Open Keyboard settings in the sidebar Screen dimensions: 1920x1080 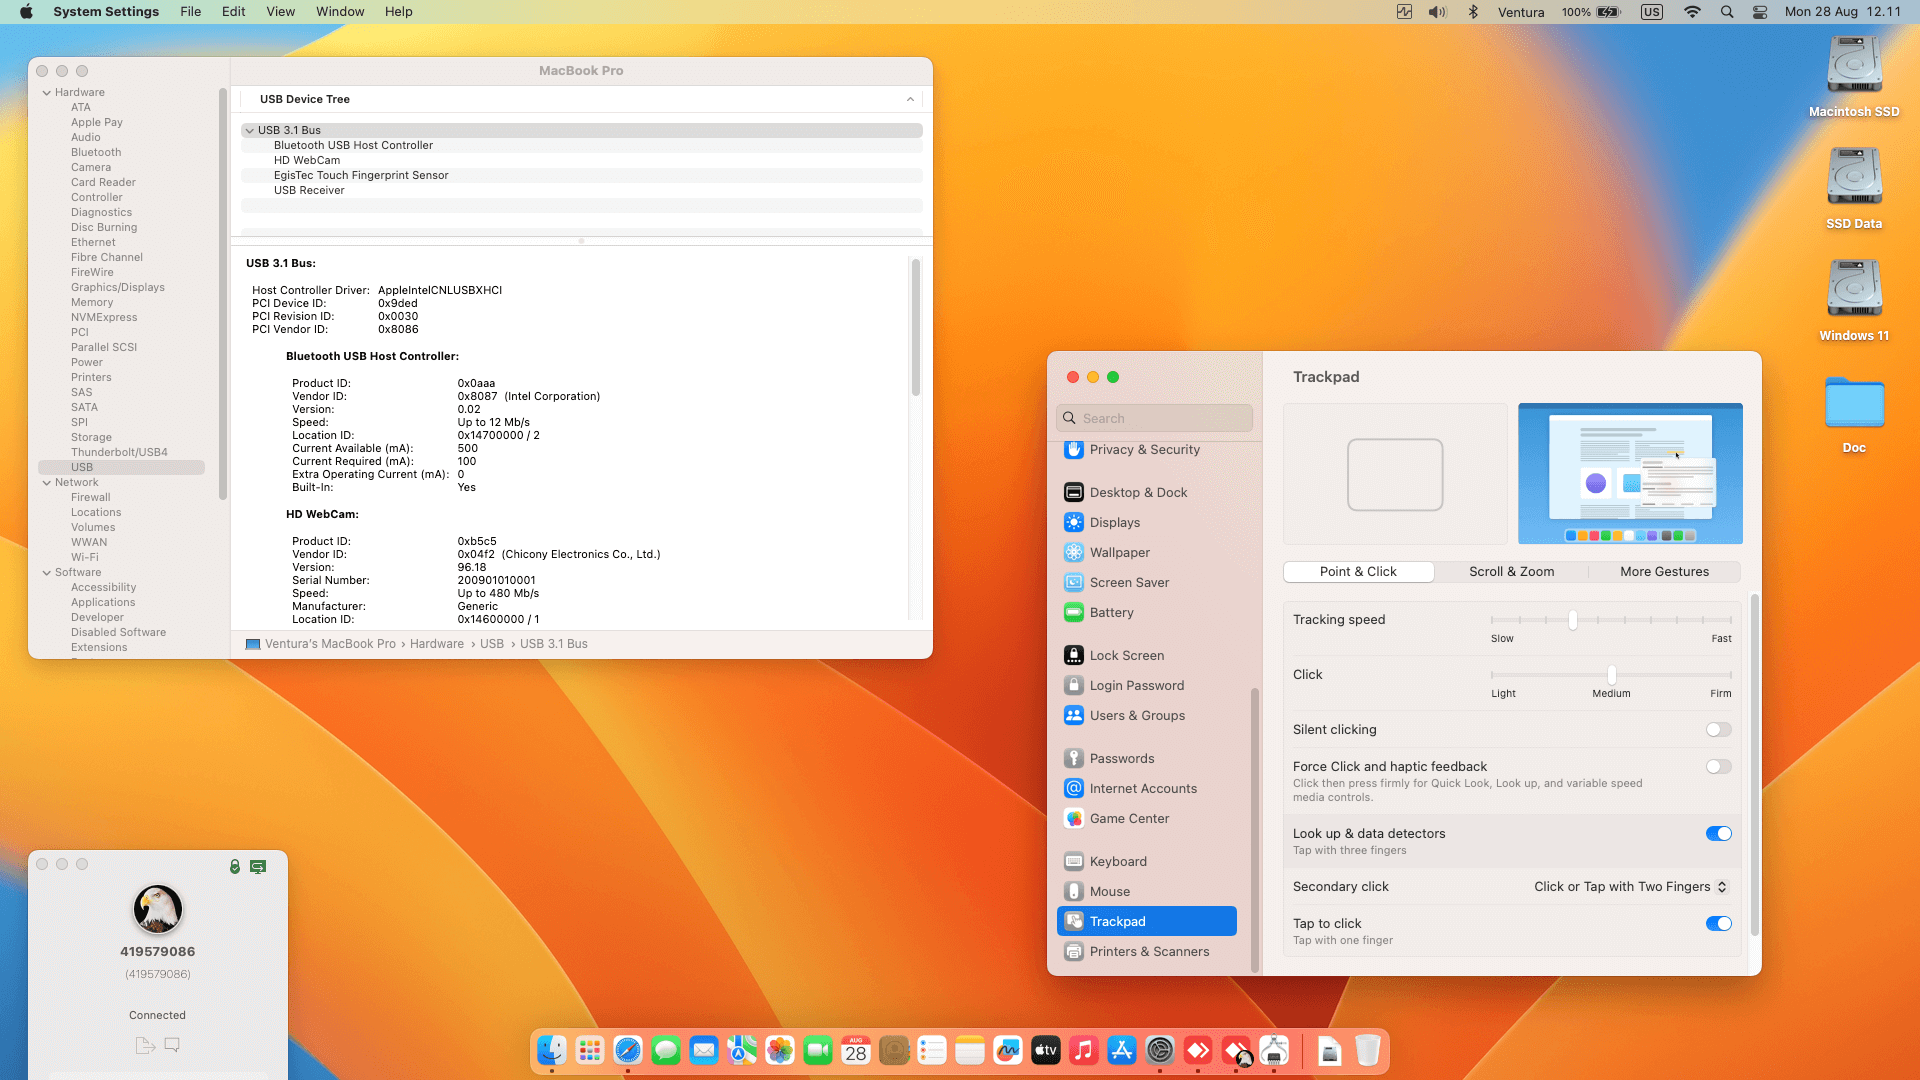click(x=1118, y=861)
